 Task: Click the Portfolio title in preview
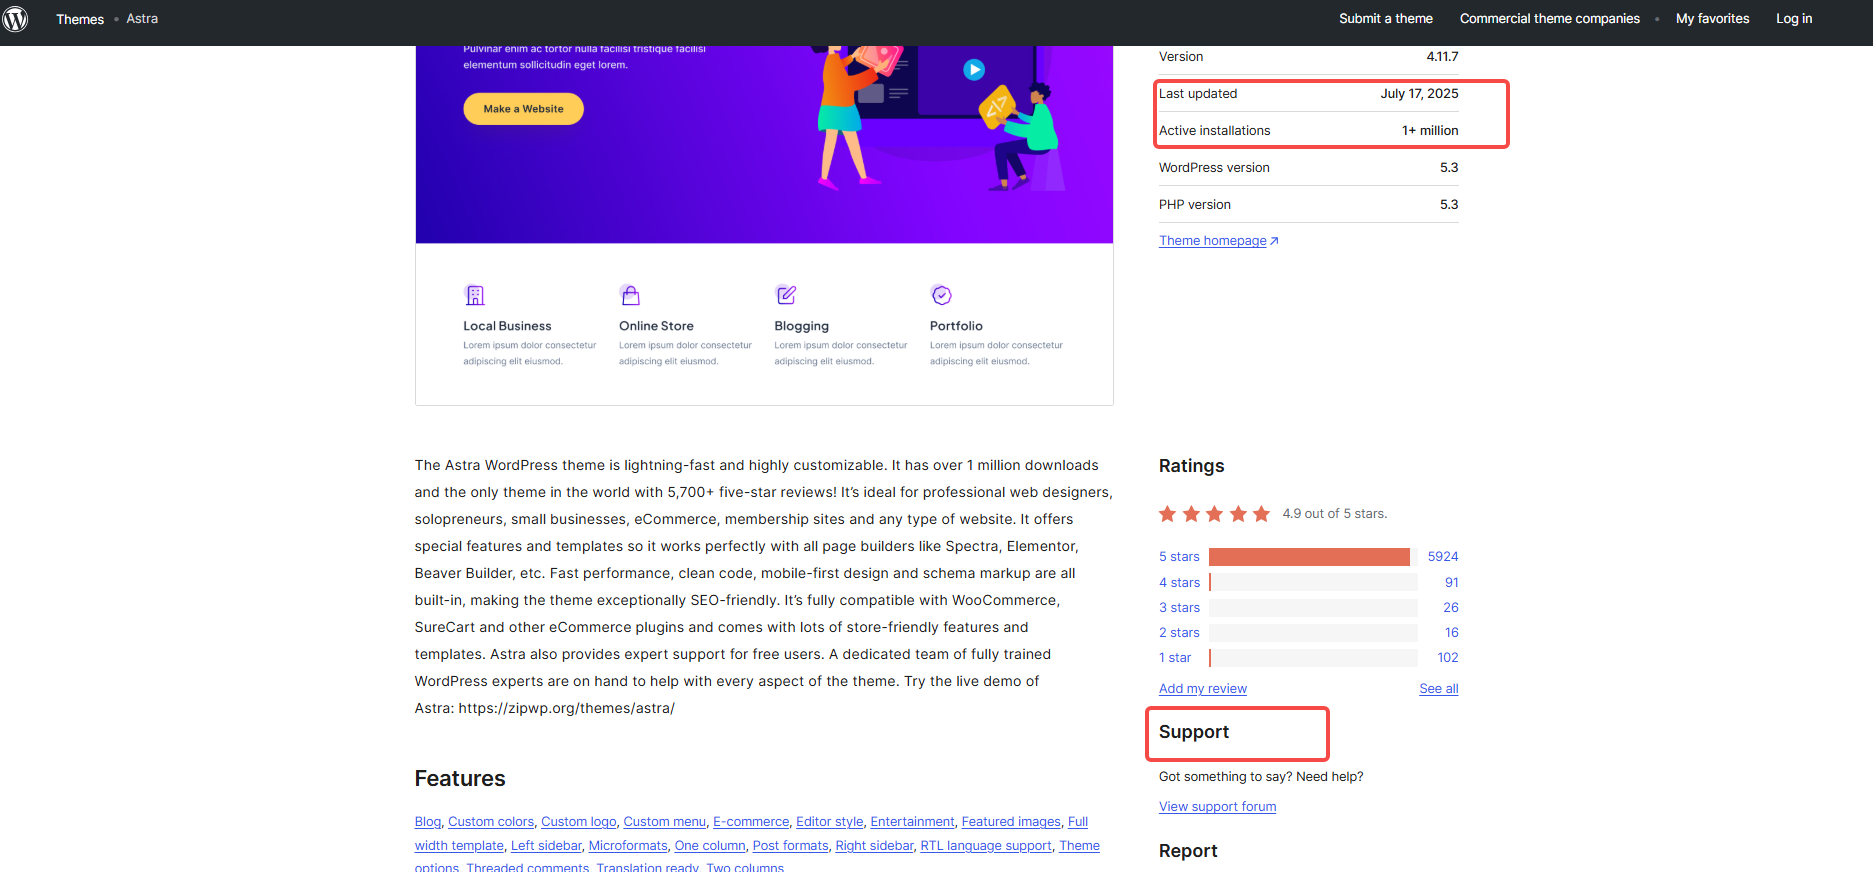click(x=956, y=326)
